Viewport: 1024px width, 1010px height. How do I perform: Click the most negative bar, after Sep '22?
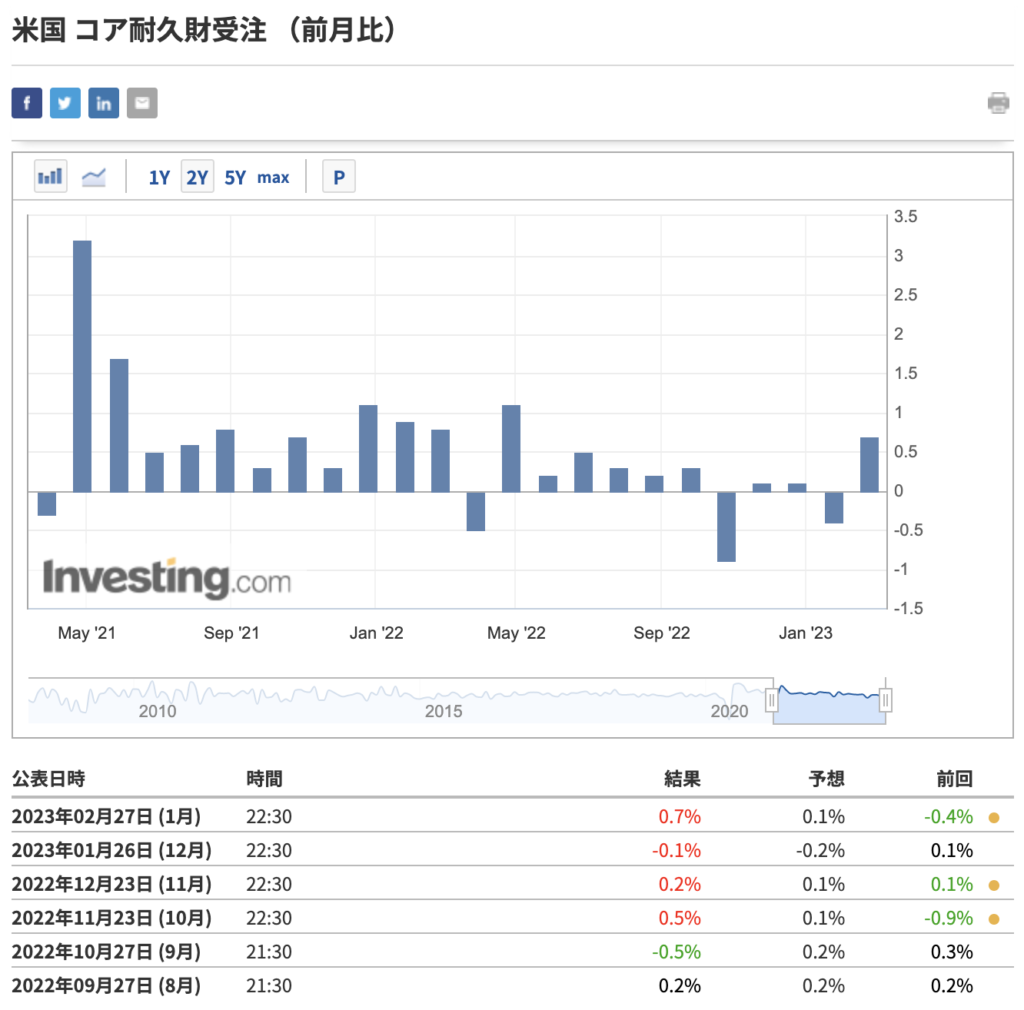tap(726, 526)
